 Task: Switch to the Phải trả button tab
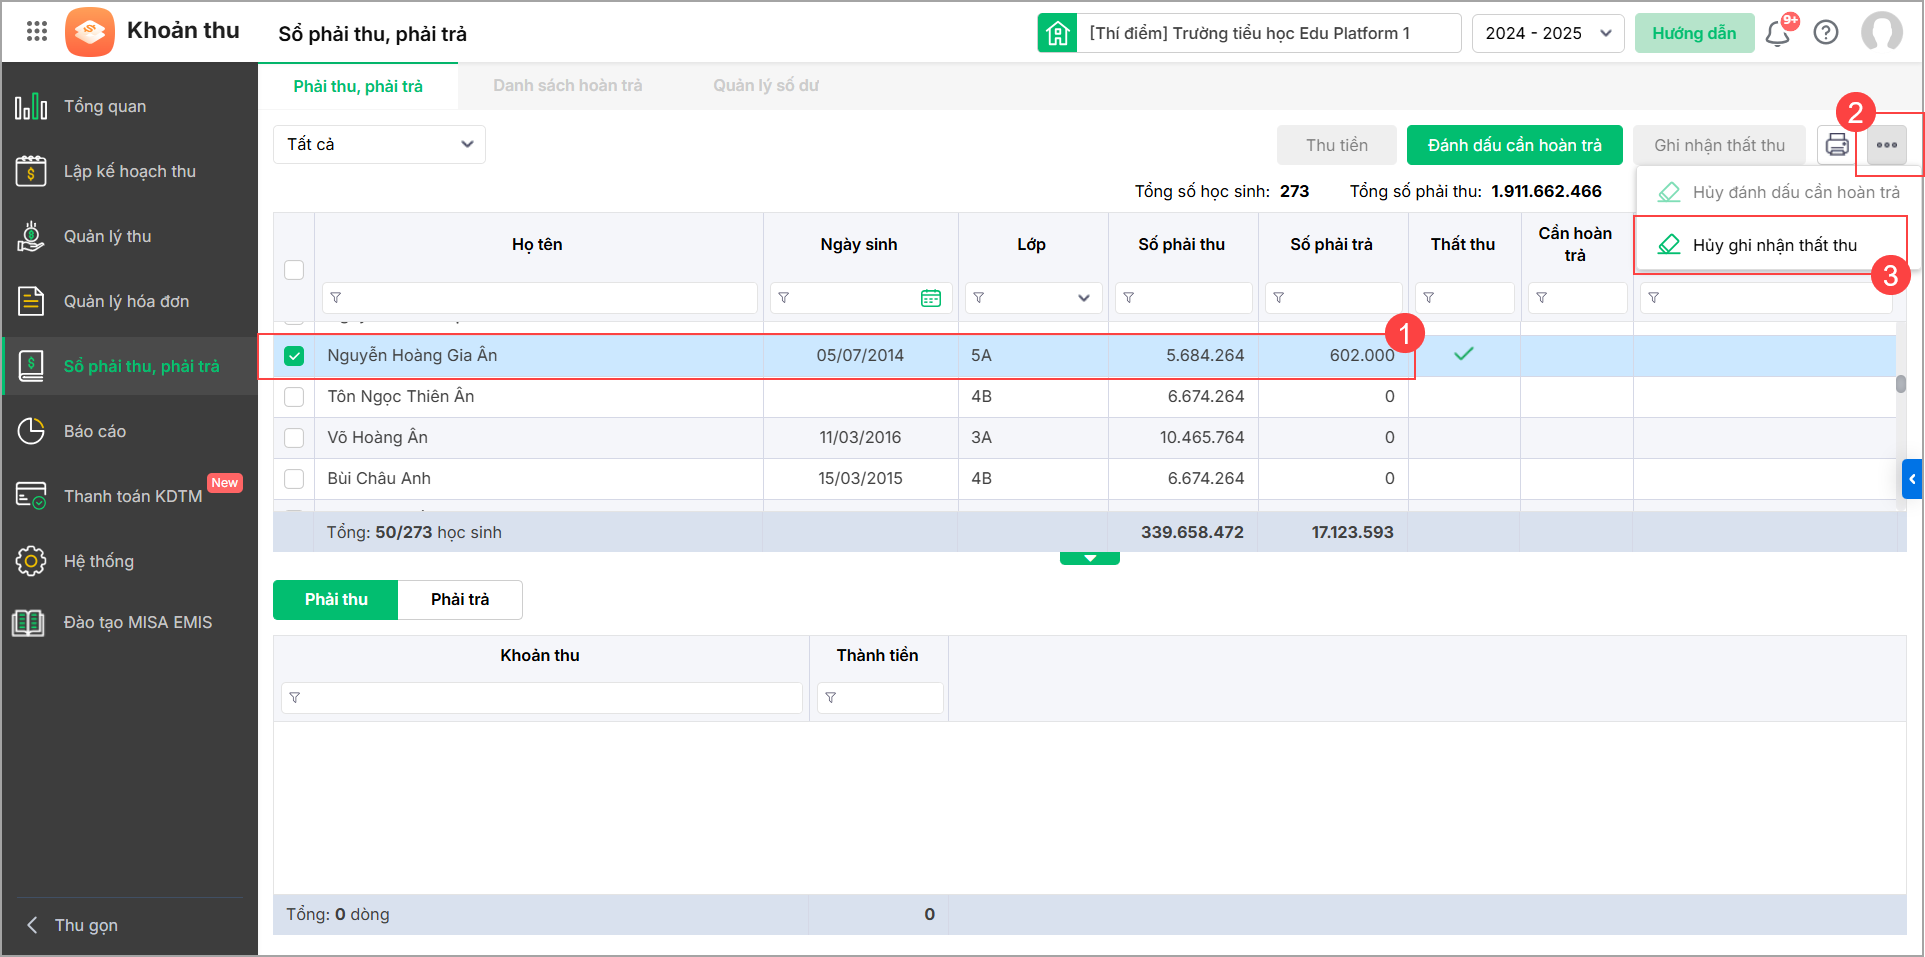(x=460, y=600)
